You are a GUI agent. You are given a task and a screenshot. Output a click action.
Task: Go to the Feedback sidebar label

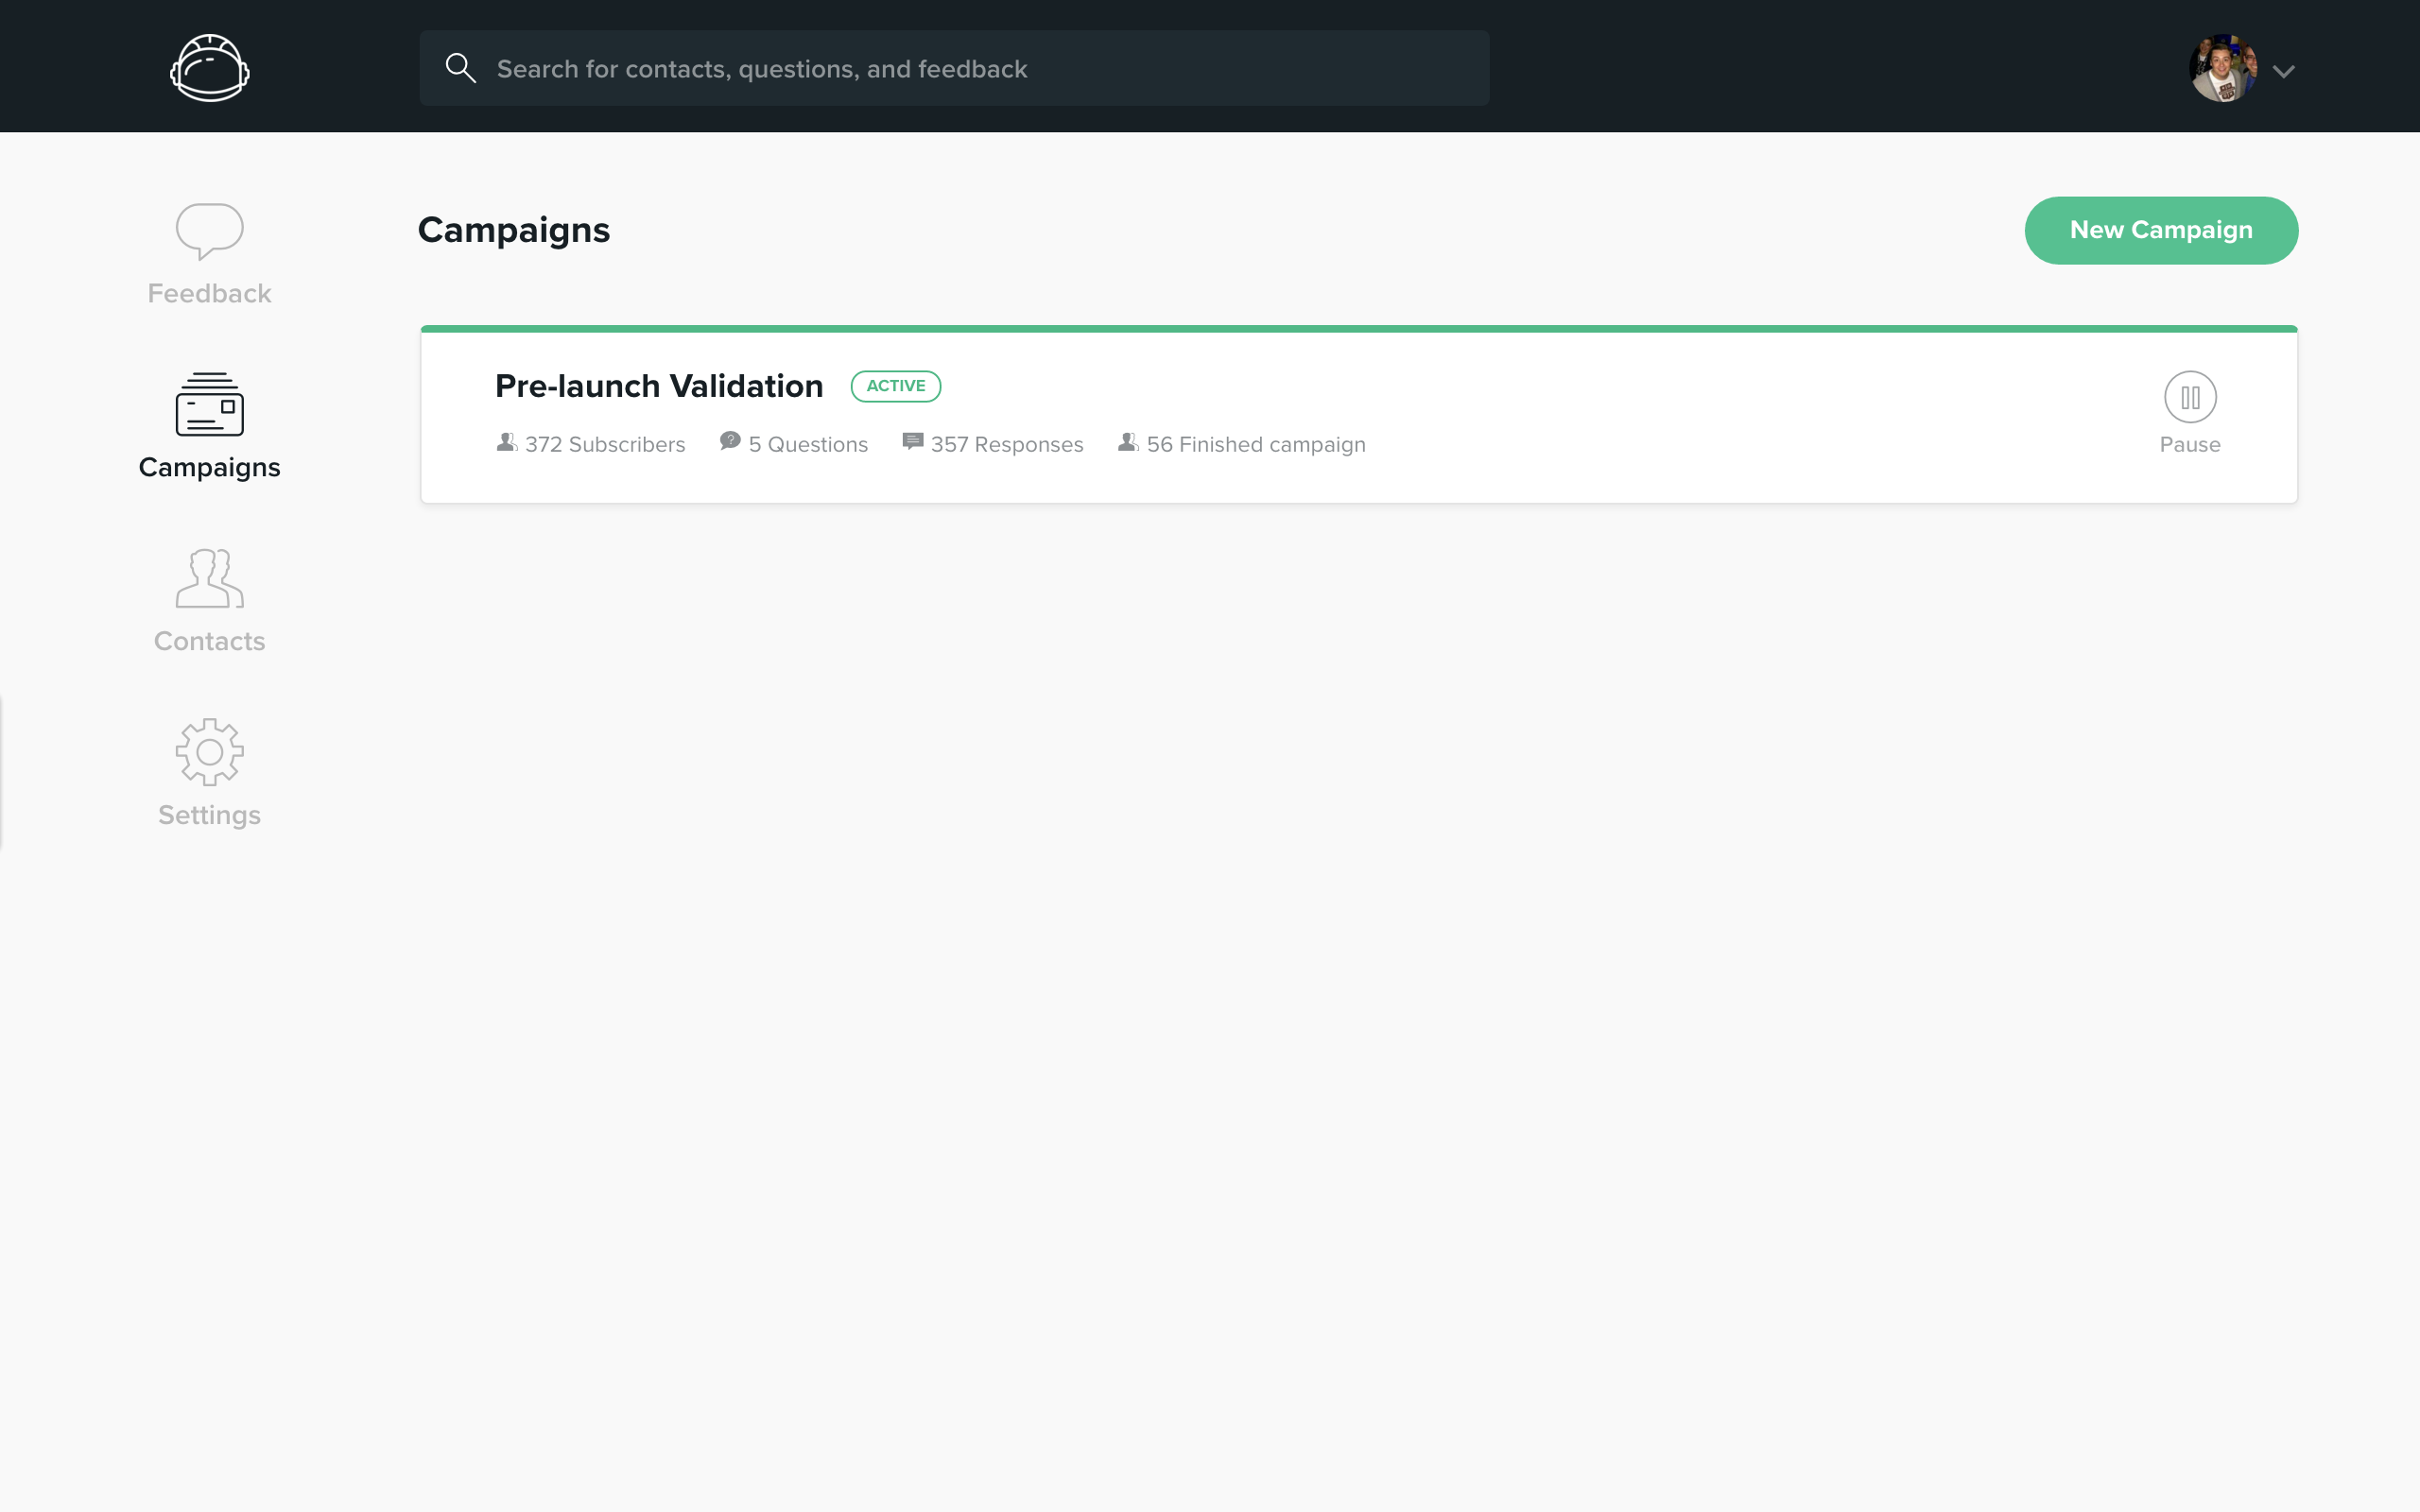point(209,294)
